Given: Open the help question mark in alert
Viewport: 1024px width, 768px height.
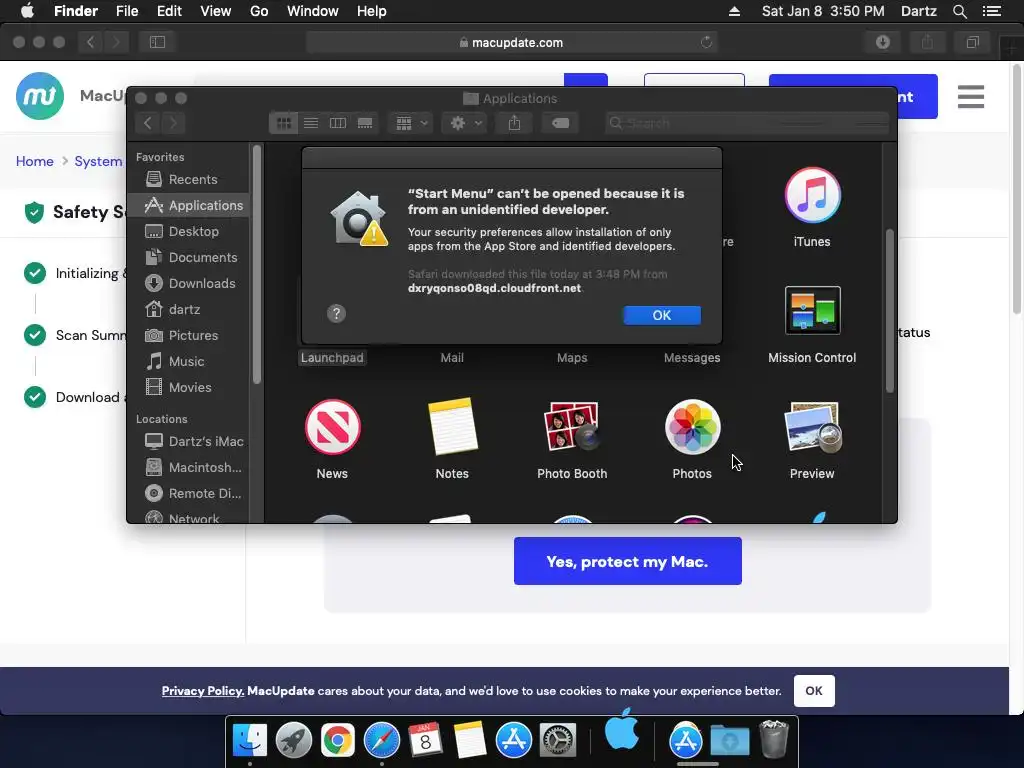Looking at the screenshot, I should click(336, 313).
